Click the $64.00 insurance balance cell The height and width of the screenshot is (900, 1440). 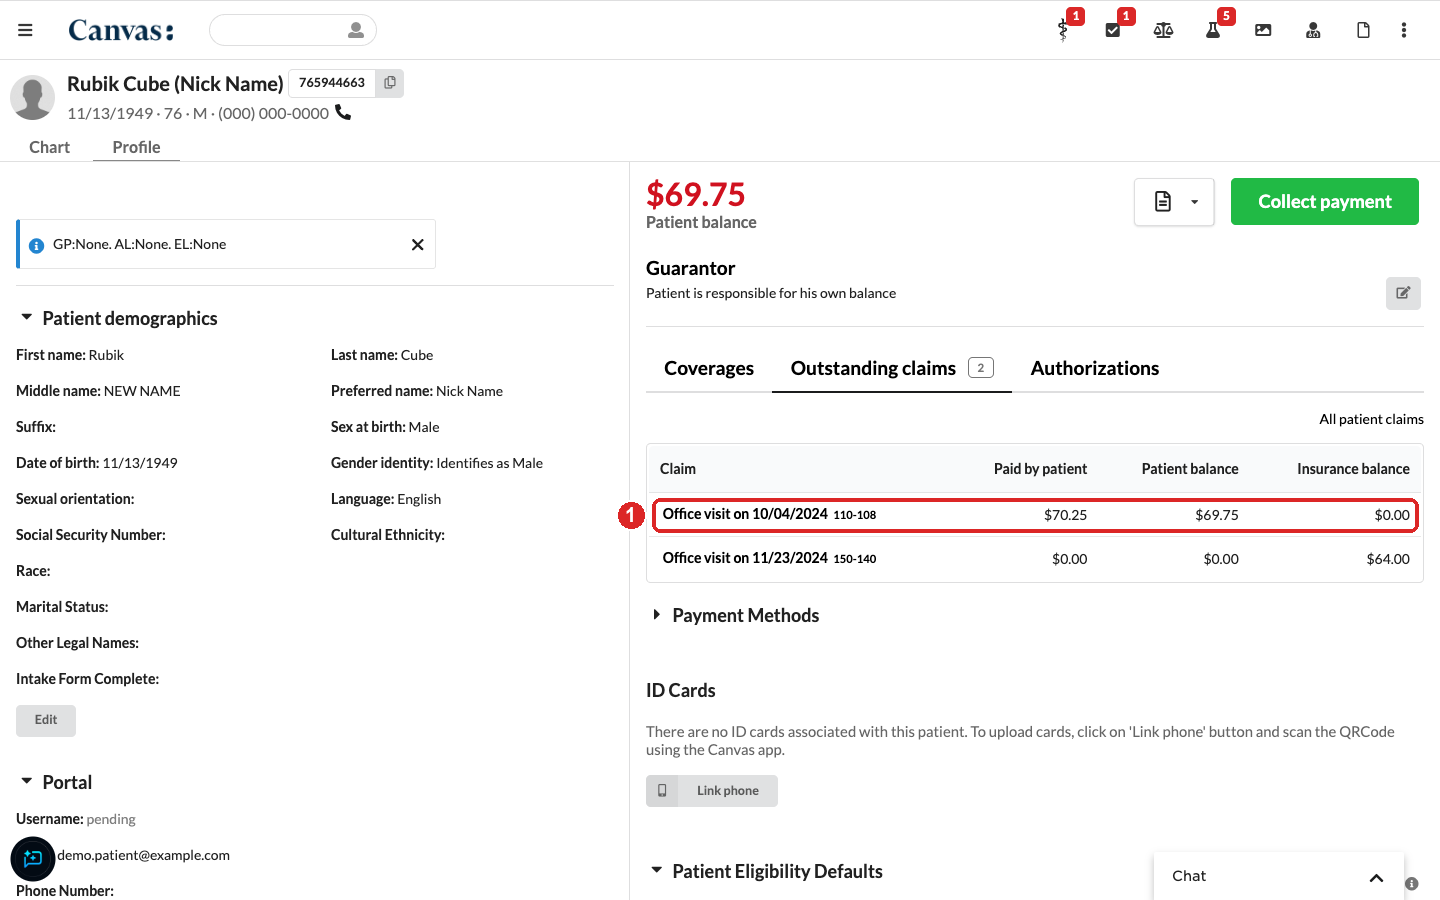[x=1388, y=559]
